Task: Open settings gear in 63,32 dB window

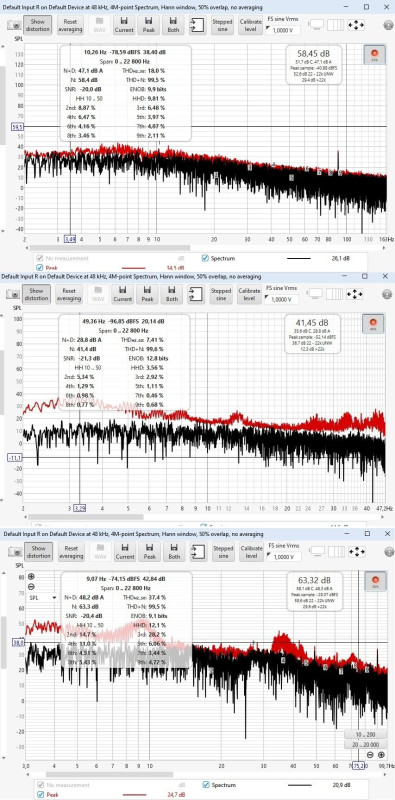Action: 389,551
